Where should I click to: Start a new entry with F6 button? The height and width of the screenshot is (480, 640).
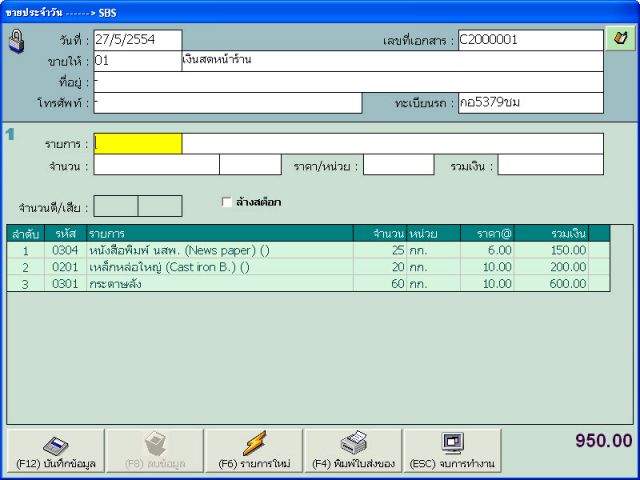pos(254,451)
